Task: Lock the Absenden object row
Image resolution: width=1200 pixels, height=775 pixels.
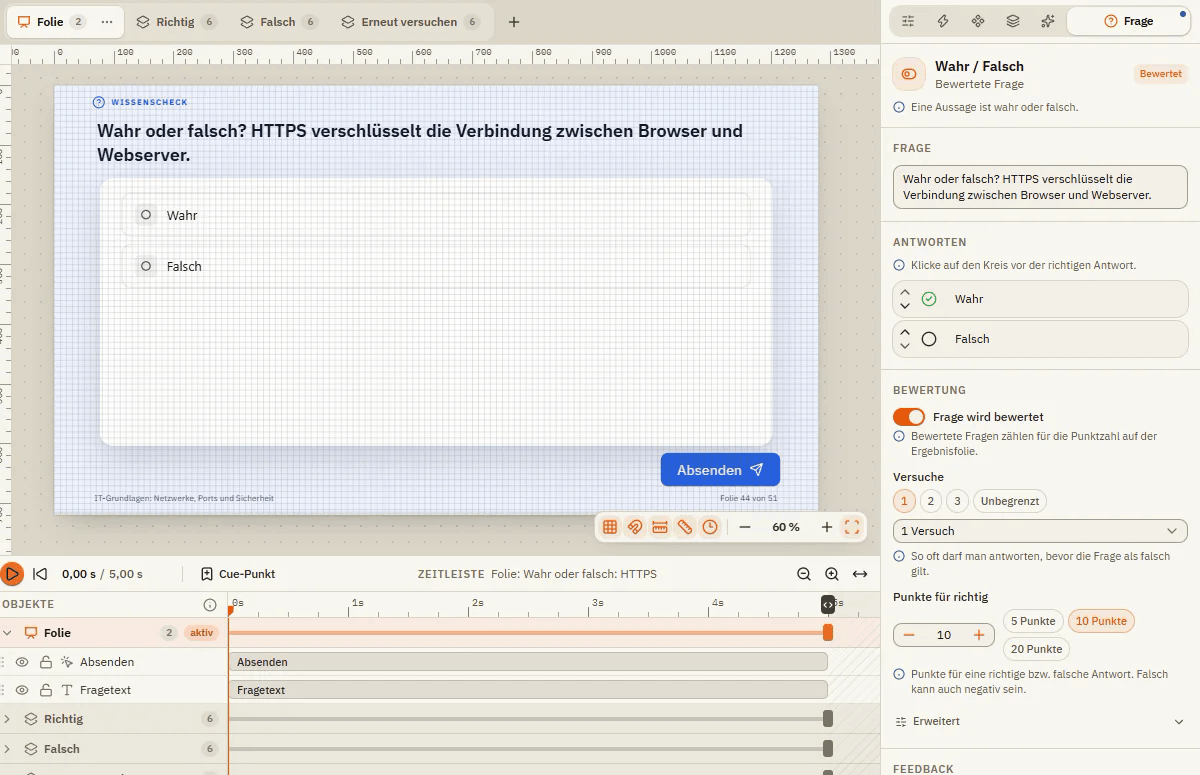Action: pyautogui.click(x=46, y=662)
